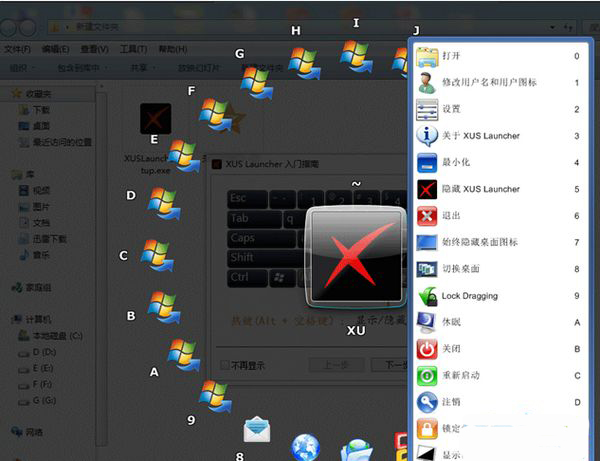
Task: Click the monitor icon for 始终隐藏桌面图标
Action: point(427,243)
